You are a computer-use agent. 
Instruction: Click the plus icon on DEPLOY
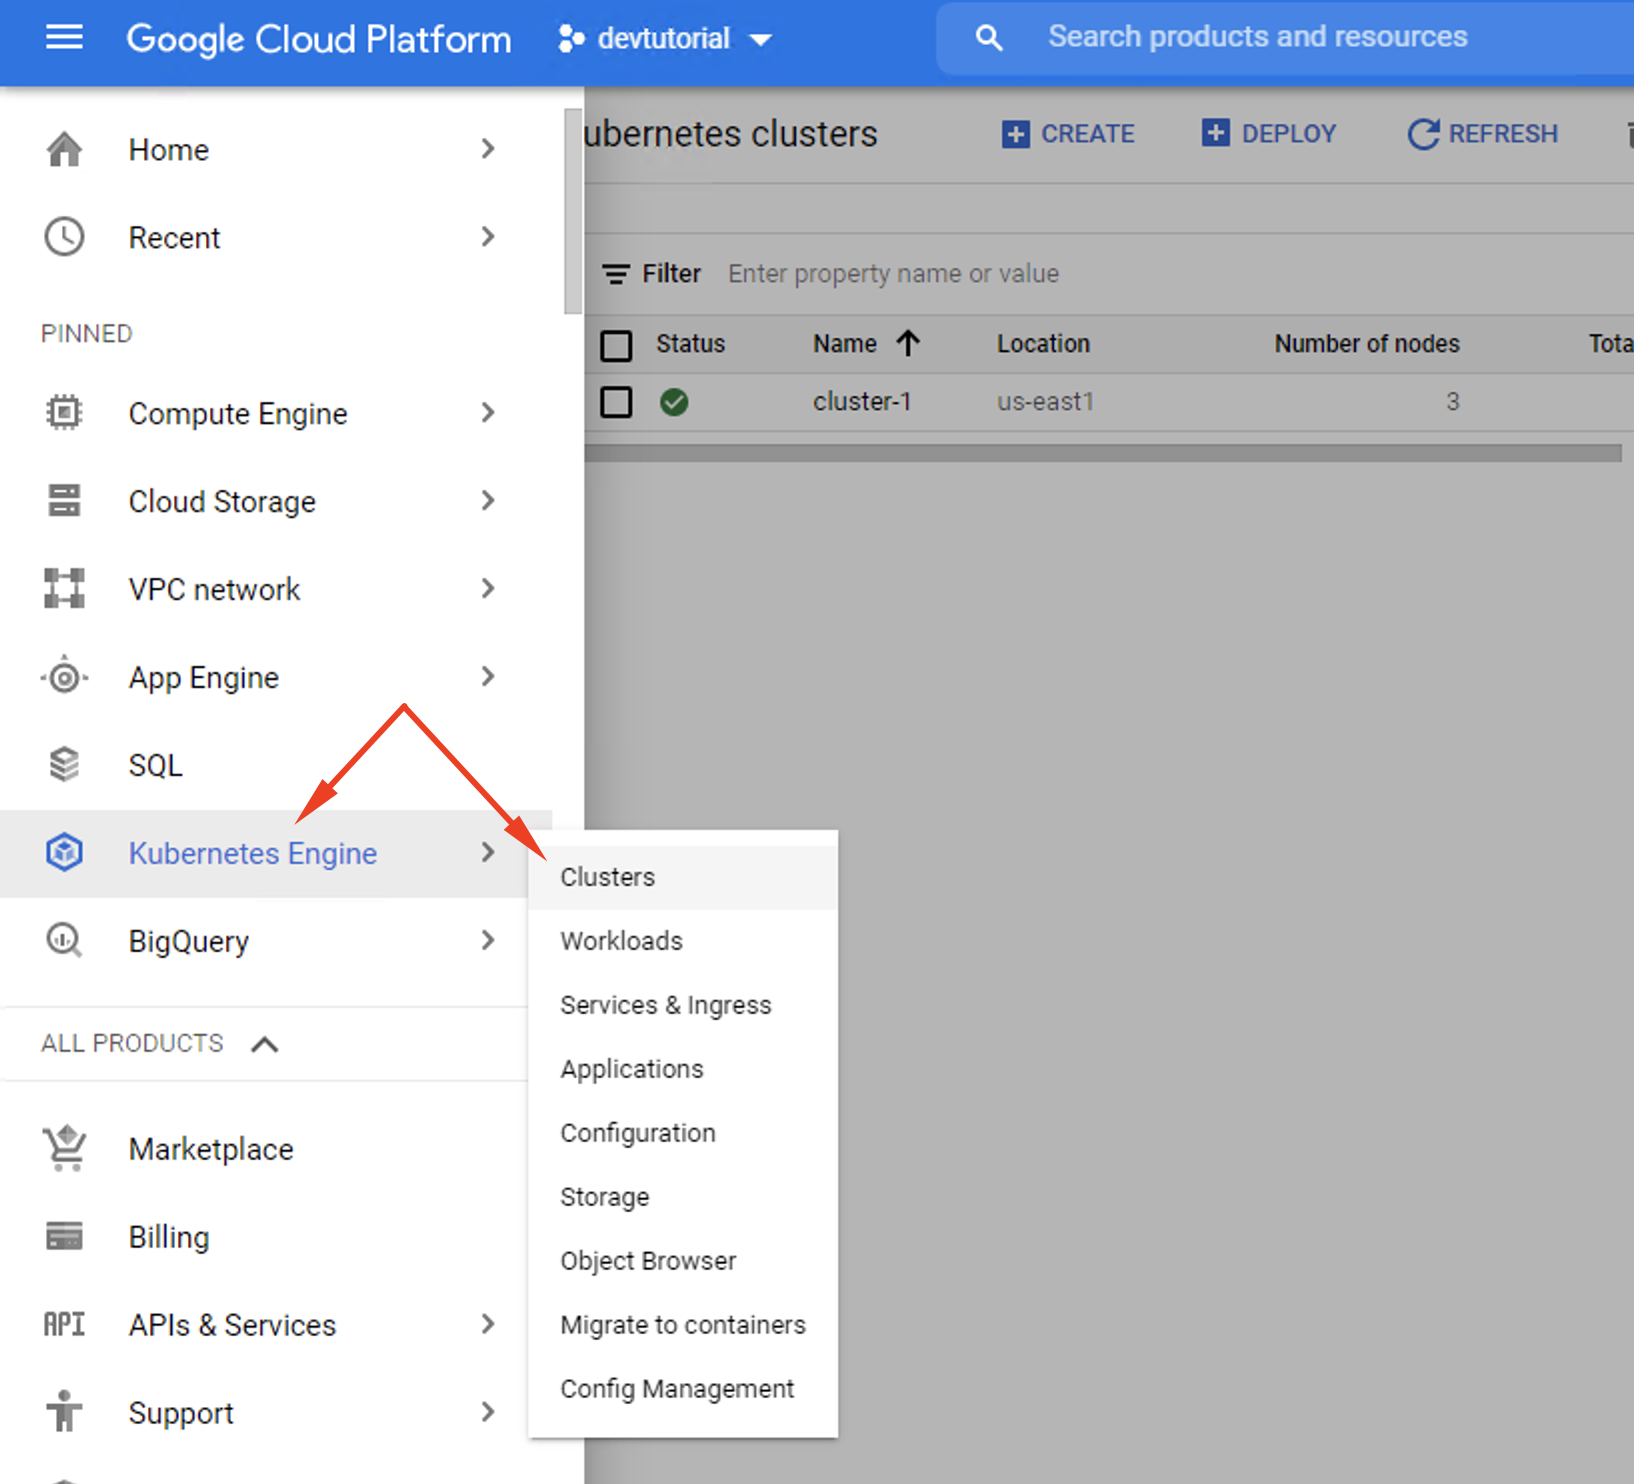point(1215,132)
